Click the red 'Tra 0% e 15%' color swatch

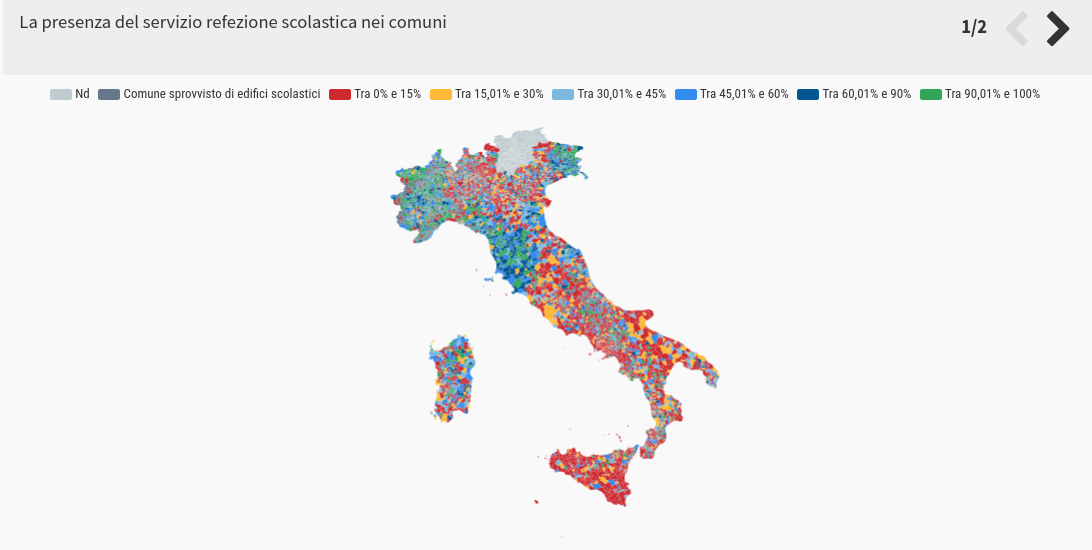coord(340,94)
